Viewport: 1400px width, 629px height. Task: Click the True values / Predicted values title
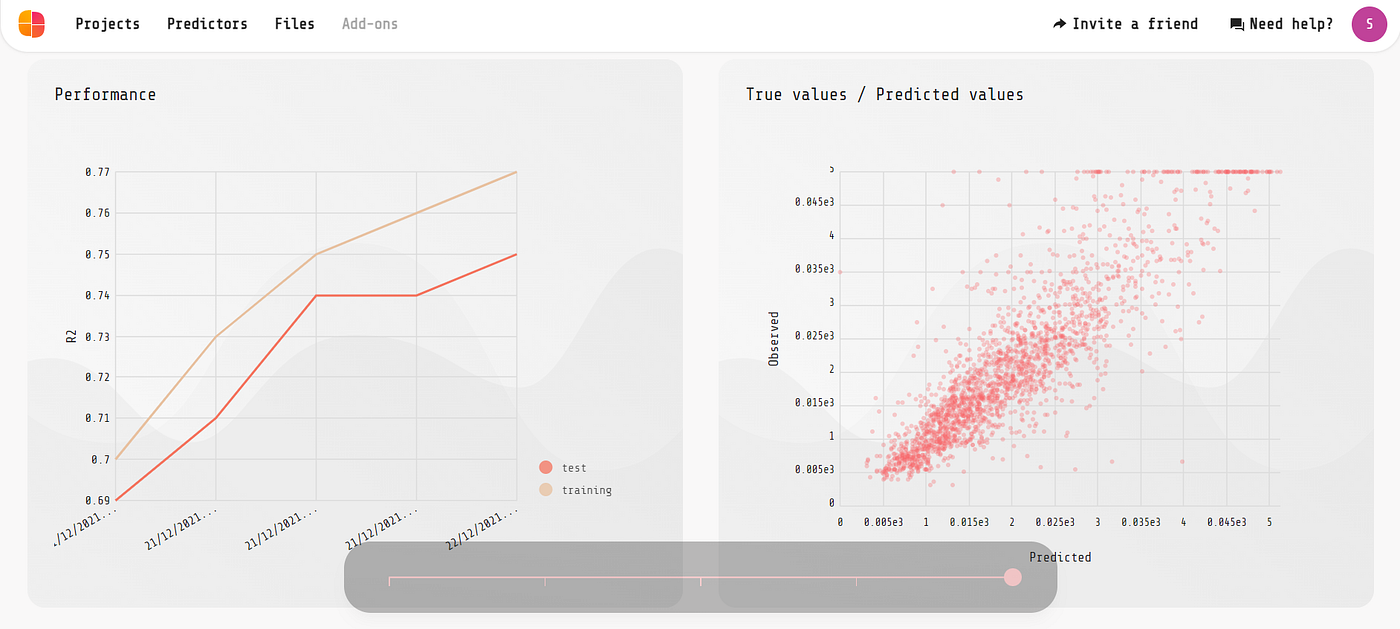(885, 95)
